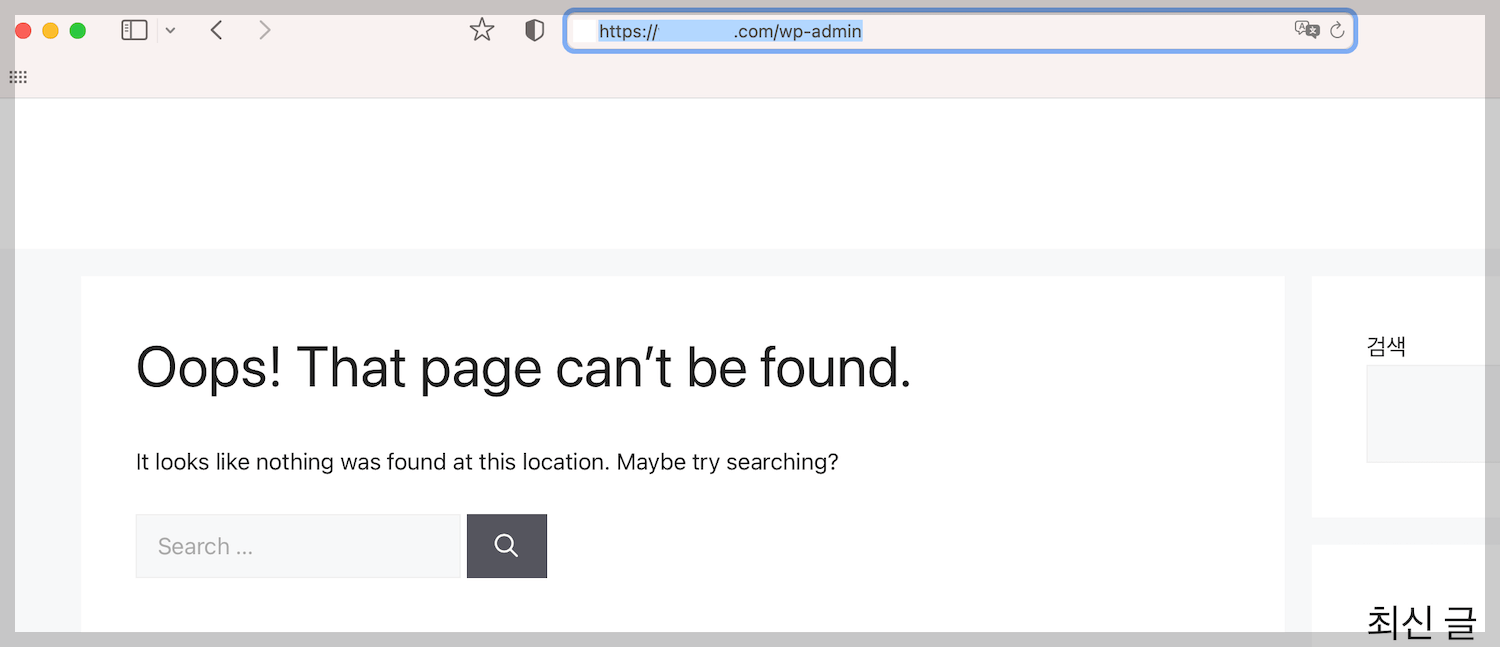Click the dark magnifier search button
The width and height of the screenshot is (1500, 647).
point(507,546)
